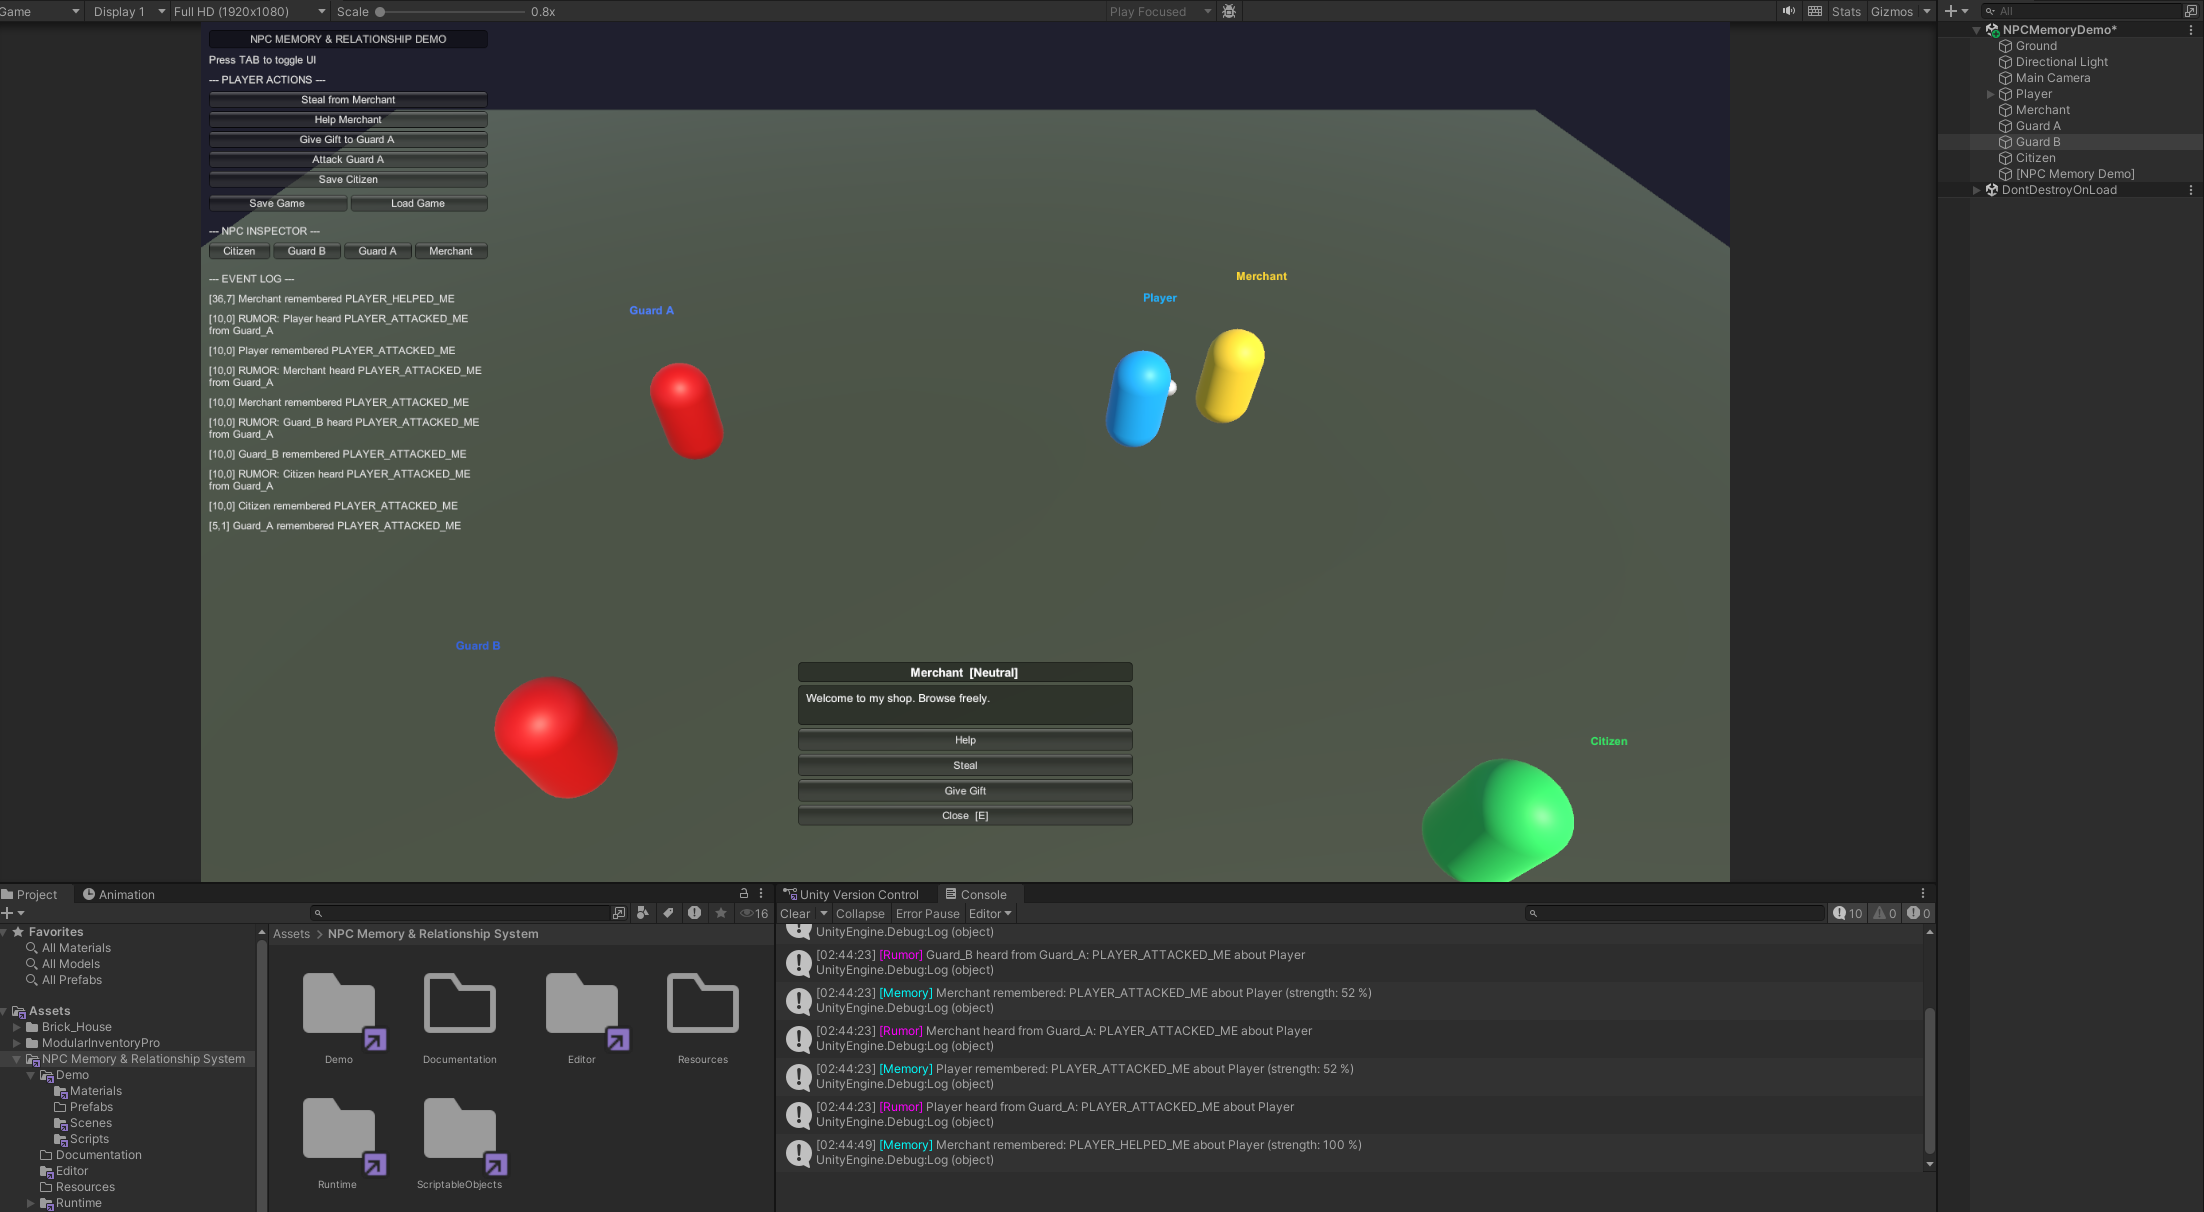
Task: Click Steal from Merchant button
Action: 348,100
